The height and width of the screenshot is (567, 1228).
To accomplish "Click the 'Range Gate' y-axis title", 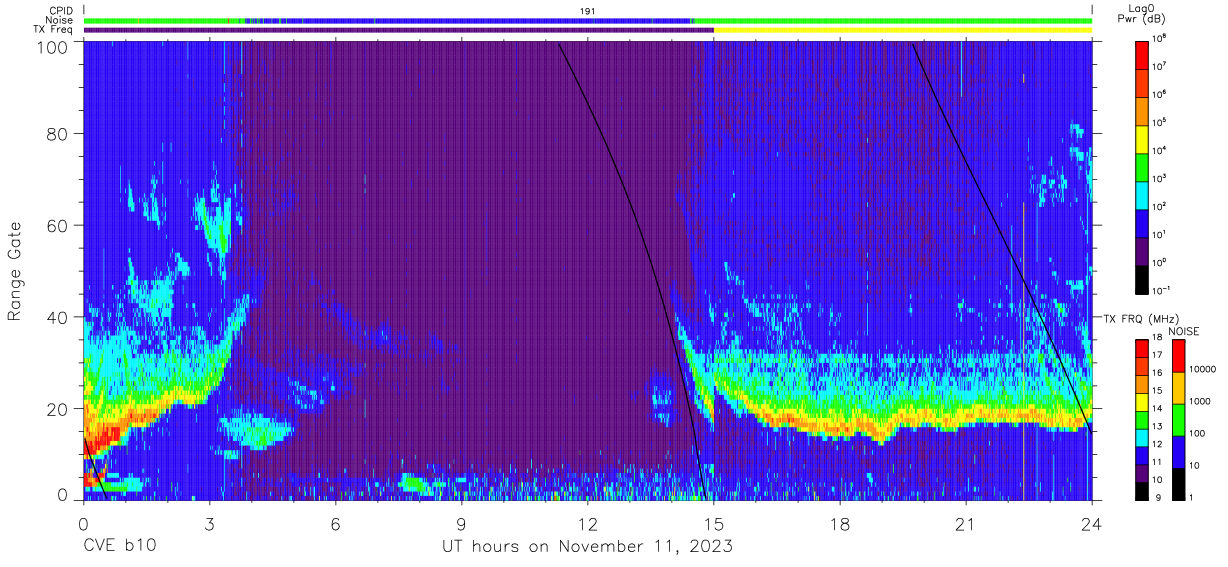I will (15, 272).
